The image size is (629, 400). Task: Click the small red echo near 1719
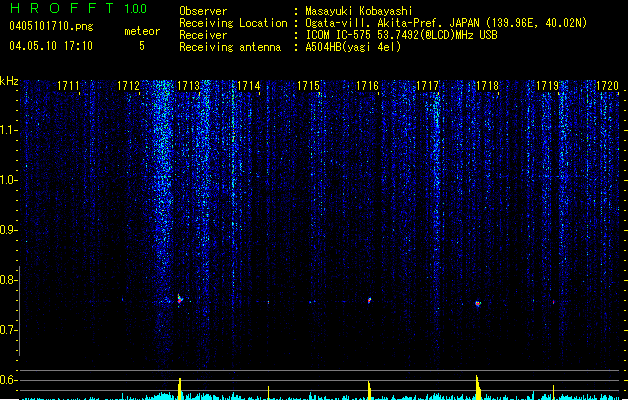coord(554,302)
